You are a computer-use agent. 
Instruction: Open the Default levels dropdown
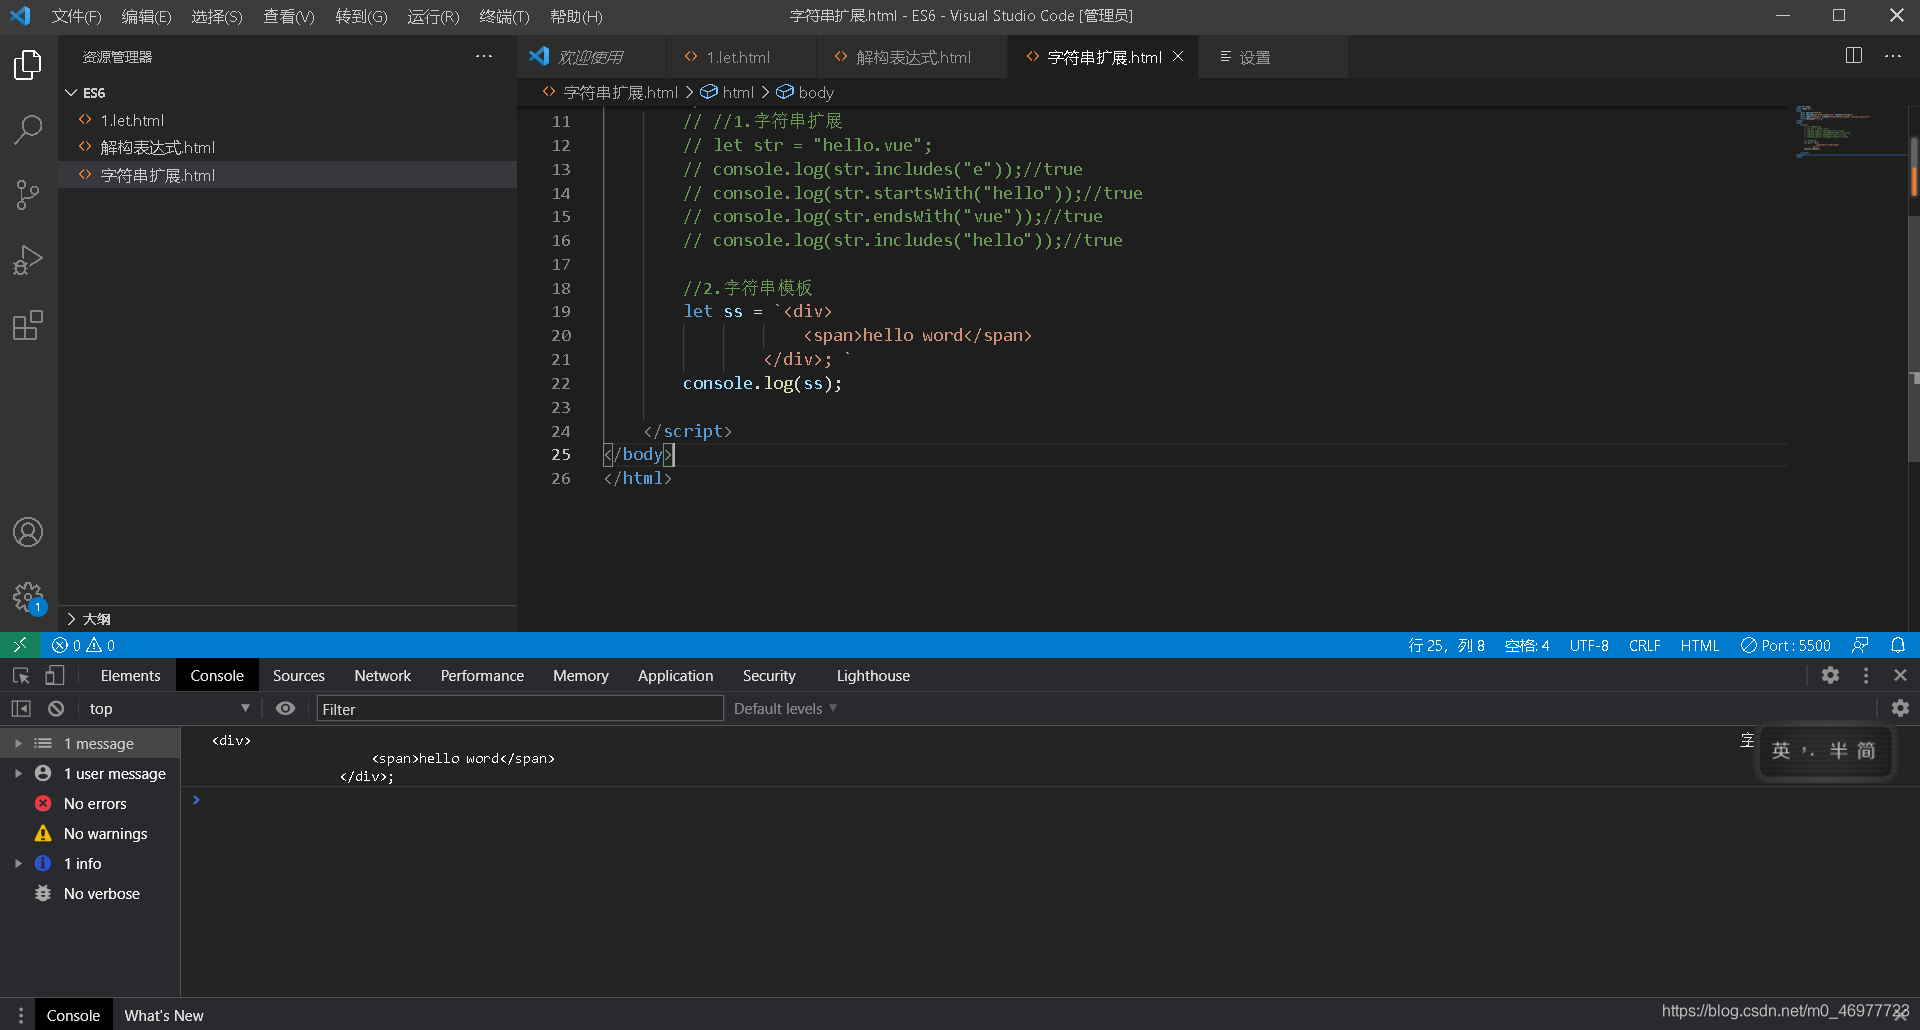coord(785,708)
